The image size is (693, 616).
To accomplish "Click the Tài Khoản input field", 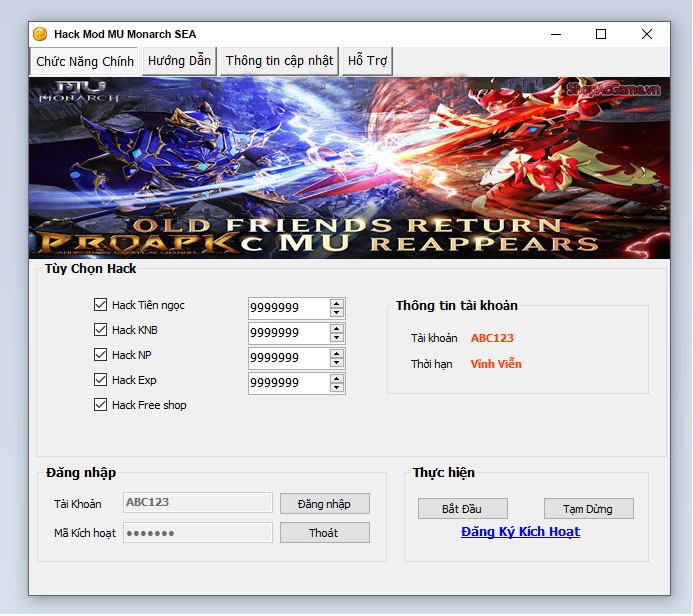I will tap(198, 502).
